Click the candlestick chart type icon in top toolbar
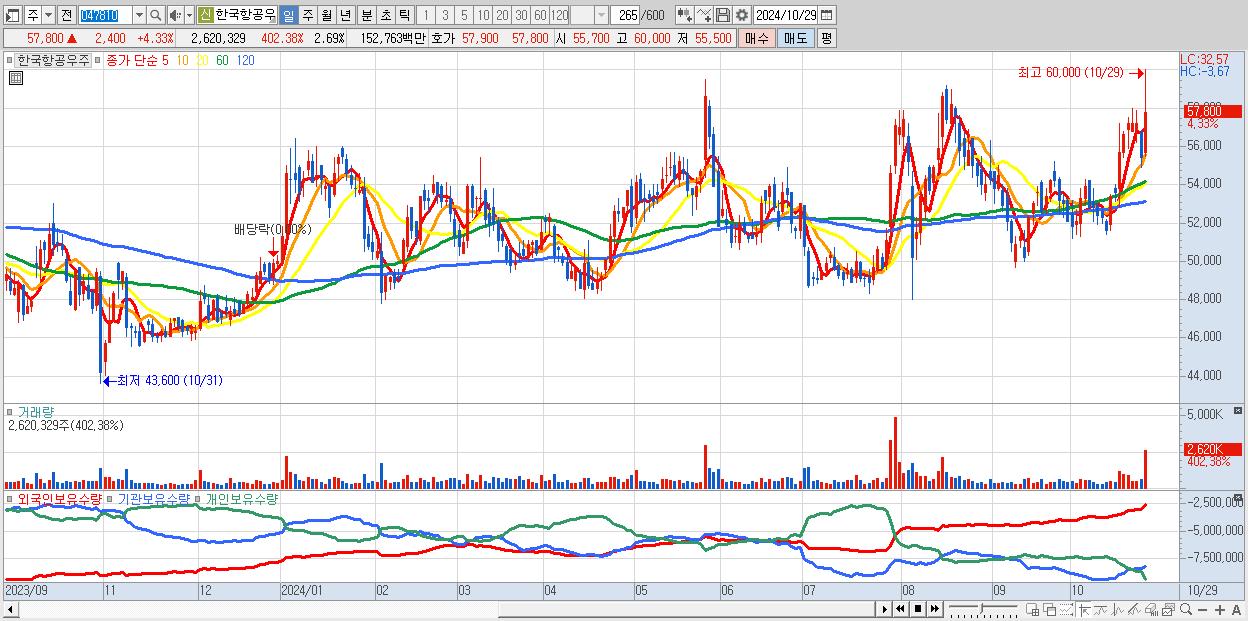 684,15
